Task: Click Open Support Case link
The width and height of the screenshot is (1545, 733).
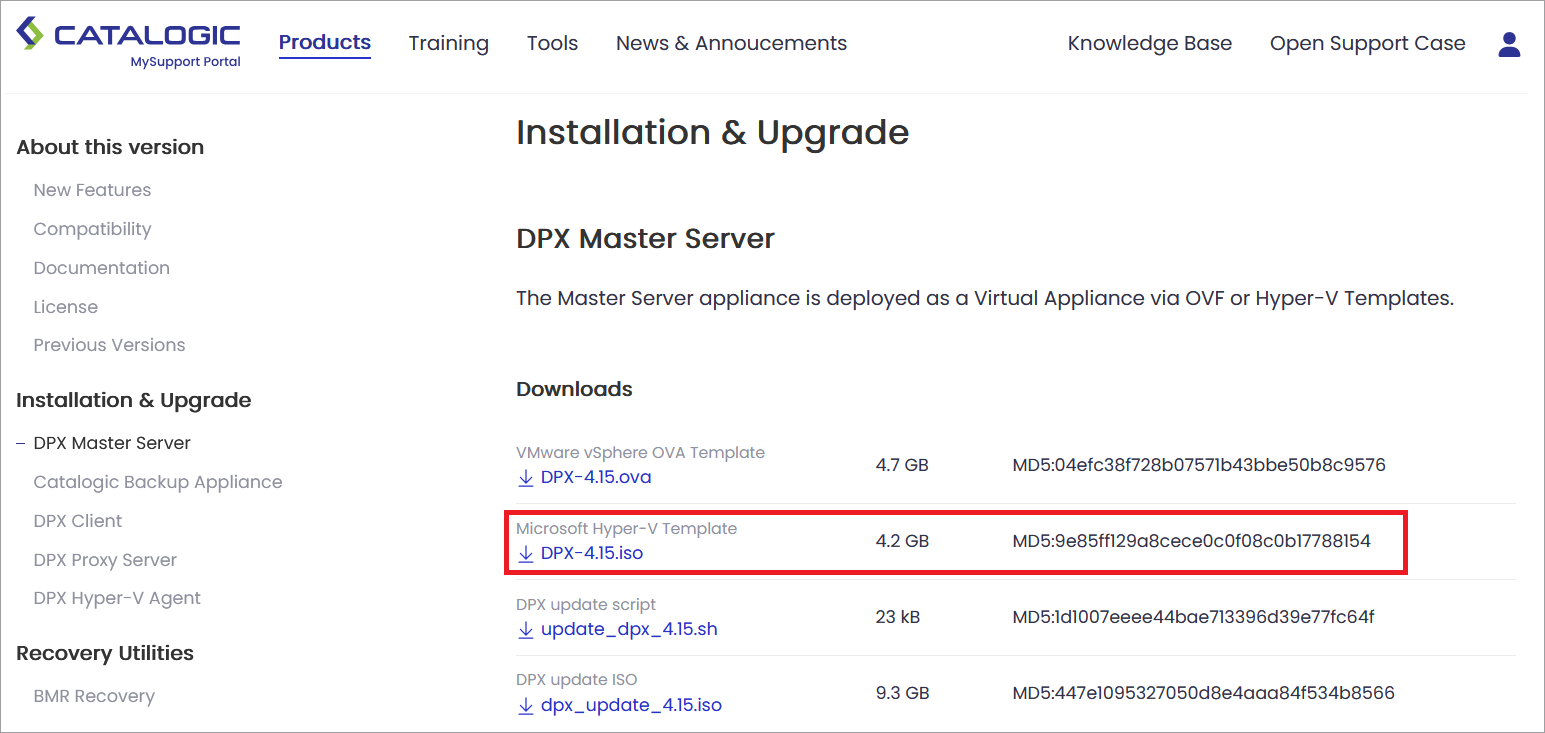Action: pyautogui.click(x=1367, y=44)
